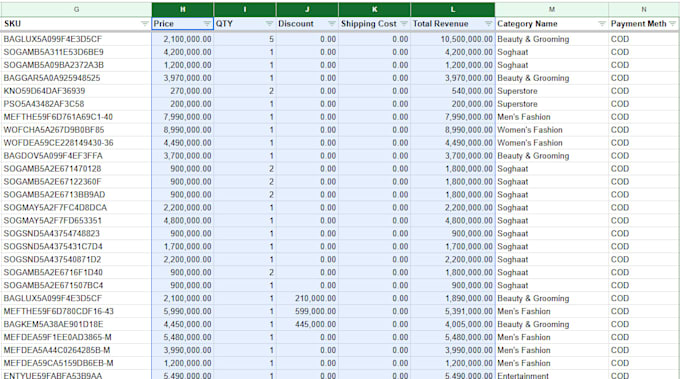Viewport: 680px width, 379px height.
Task: Select total revenue cell 10,500,000.00
Action: pyautogui.click(x=453, y=39)
